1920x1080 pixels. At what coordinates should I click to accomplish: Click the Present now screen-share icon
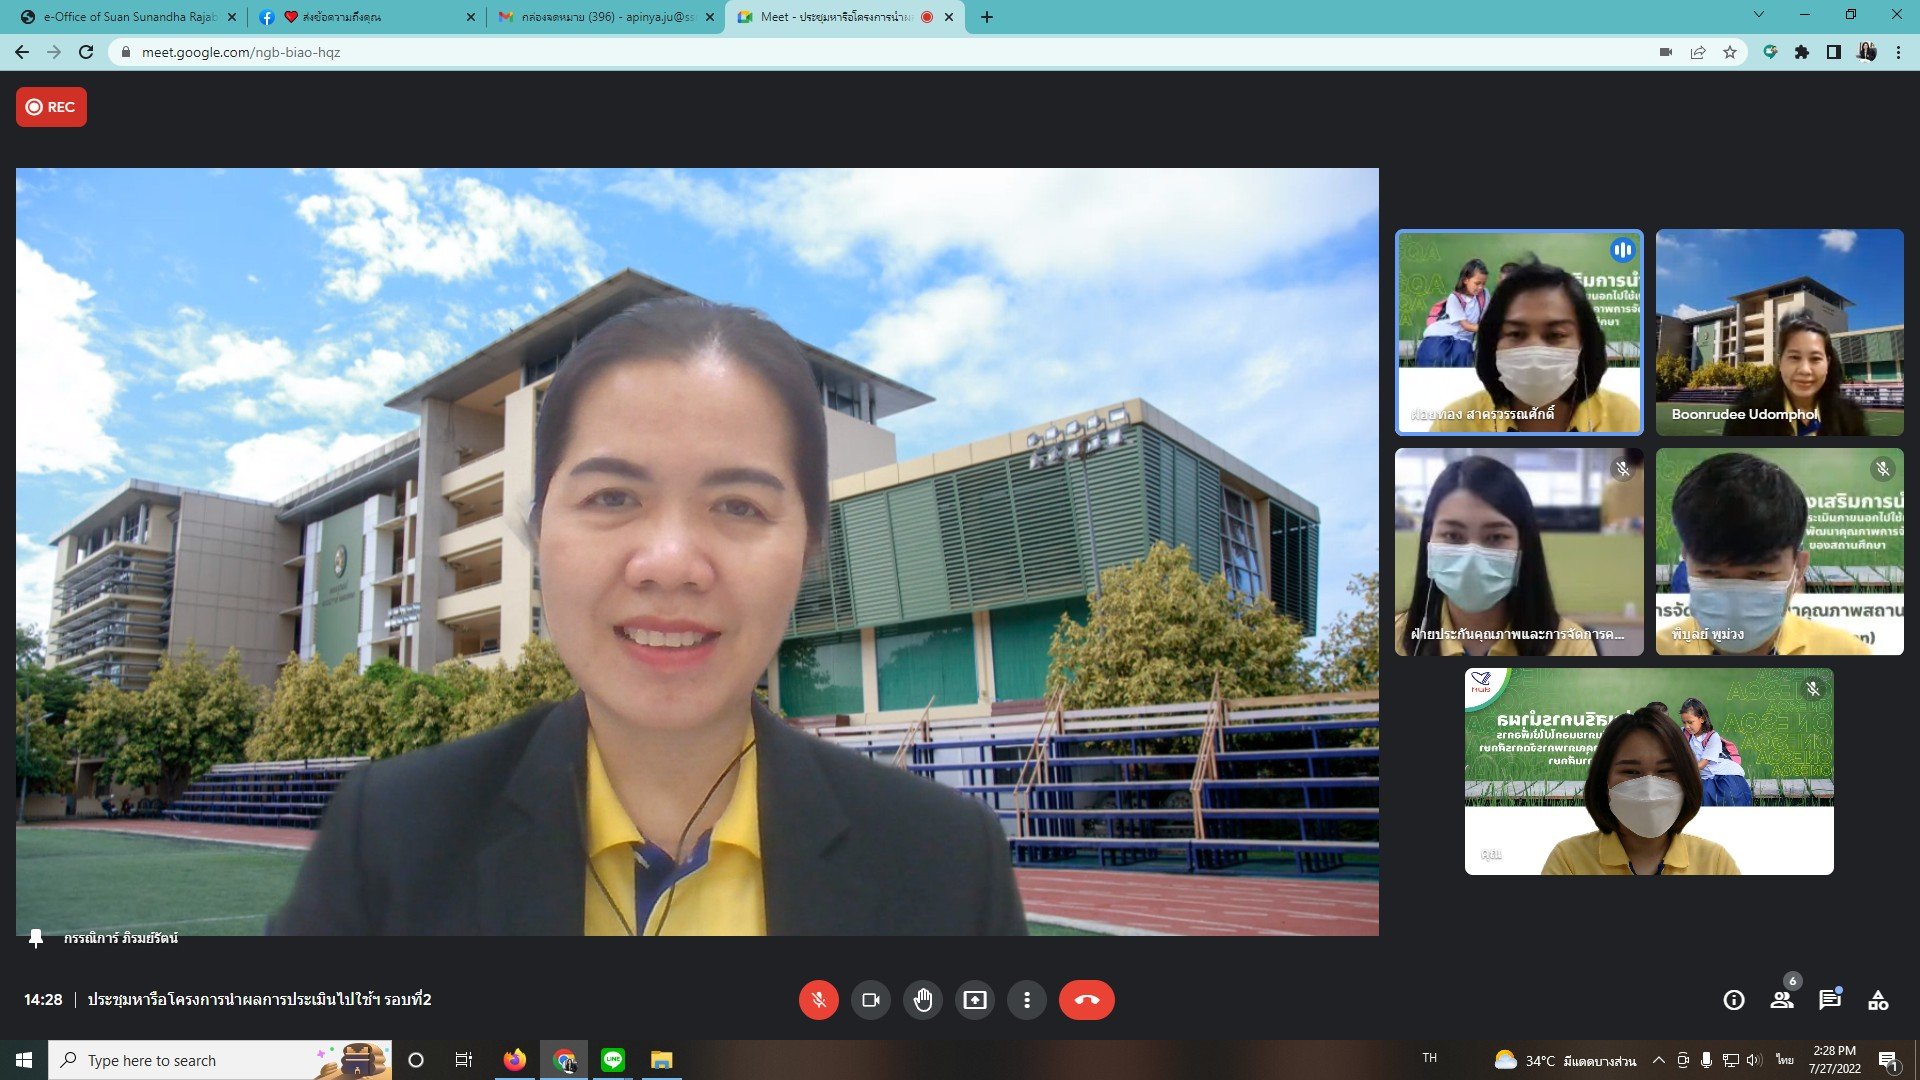(x=974, y=1000)
